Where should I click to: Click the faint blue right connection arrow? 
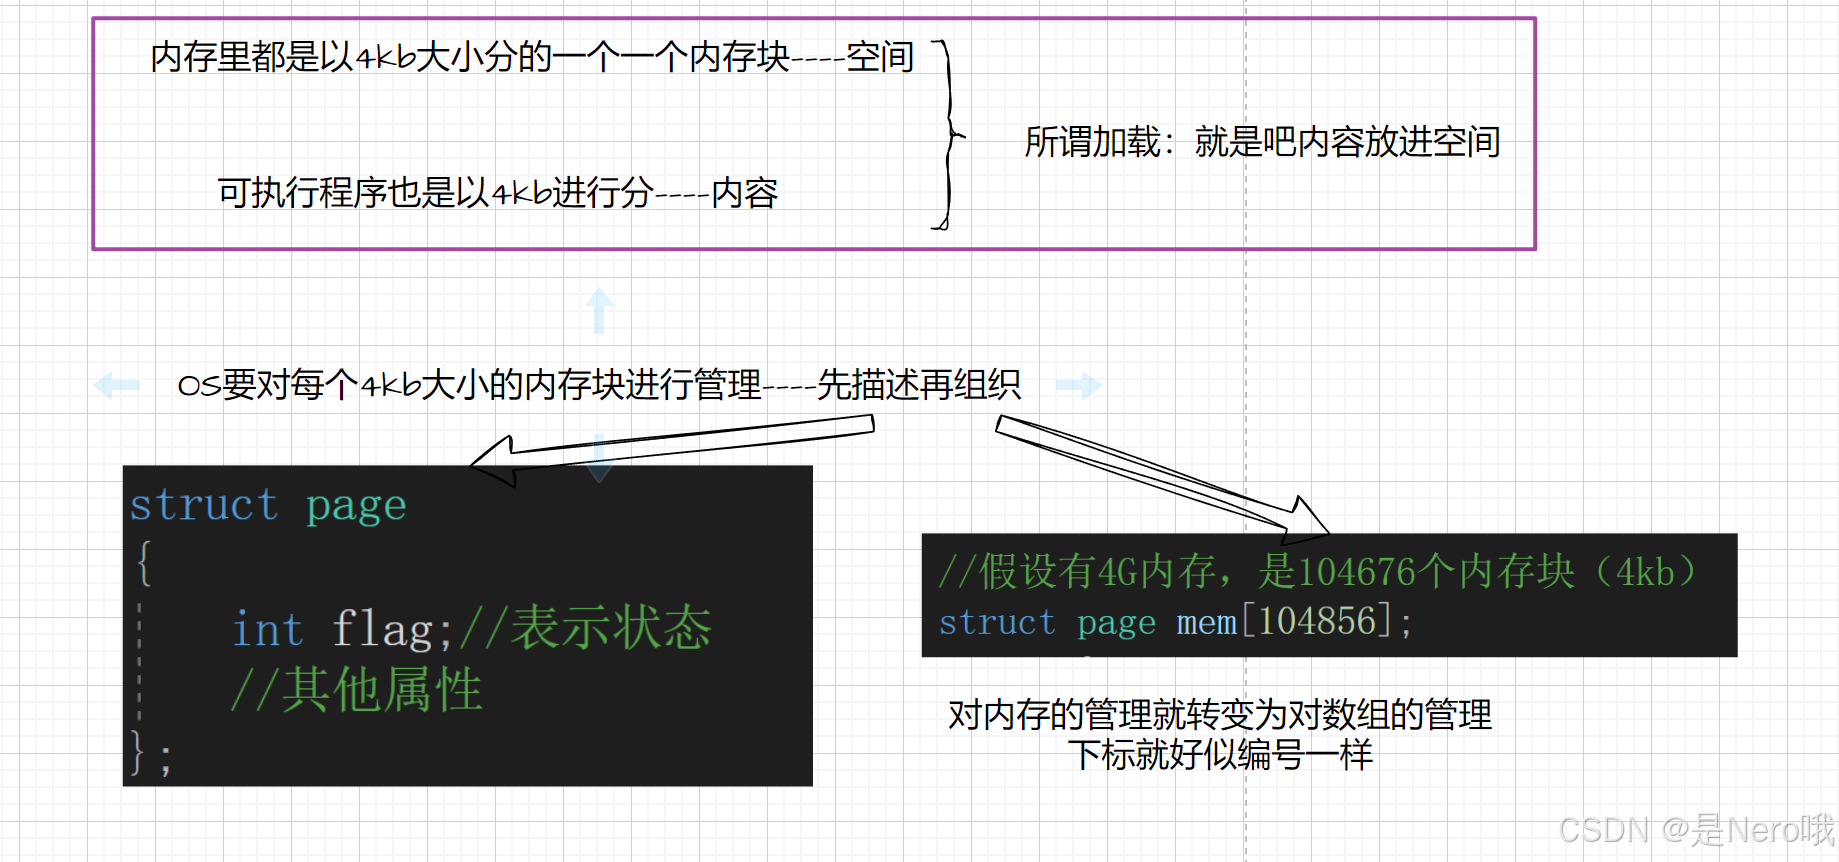click(x=1079, y=385)
